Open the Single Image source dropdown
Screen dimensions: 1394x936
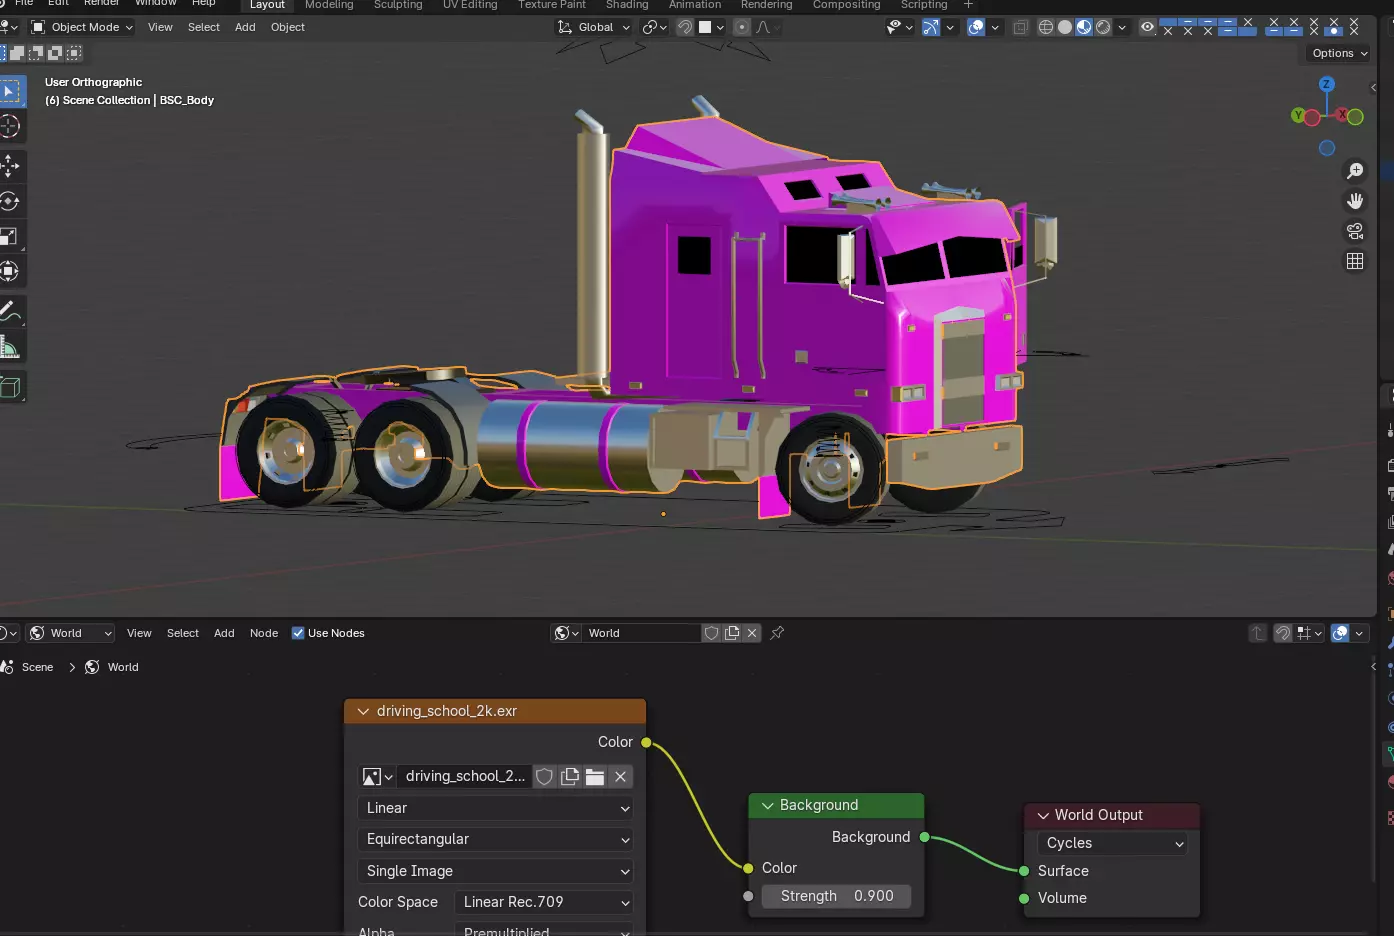click(x=496, y=871)
